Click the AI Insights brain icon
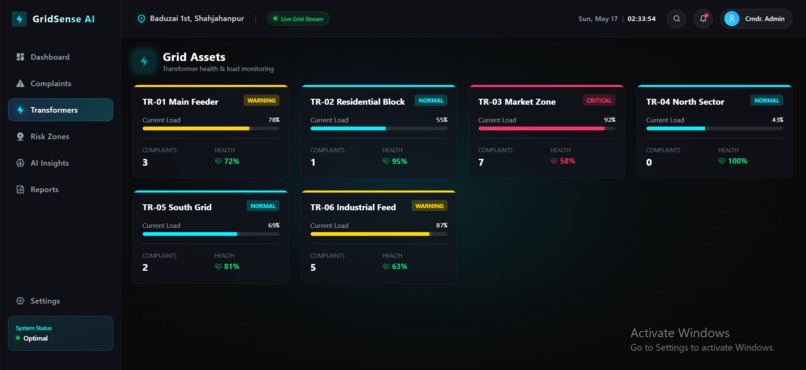The image size is (806, 370). tap(20, 163)
